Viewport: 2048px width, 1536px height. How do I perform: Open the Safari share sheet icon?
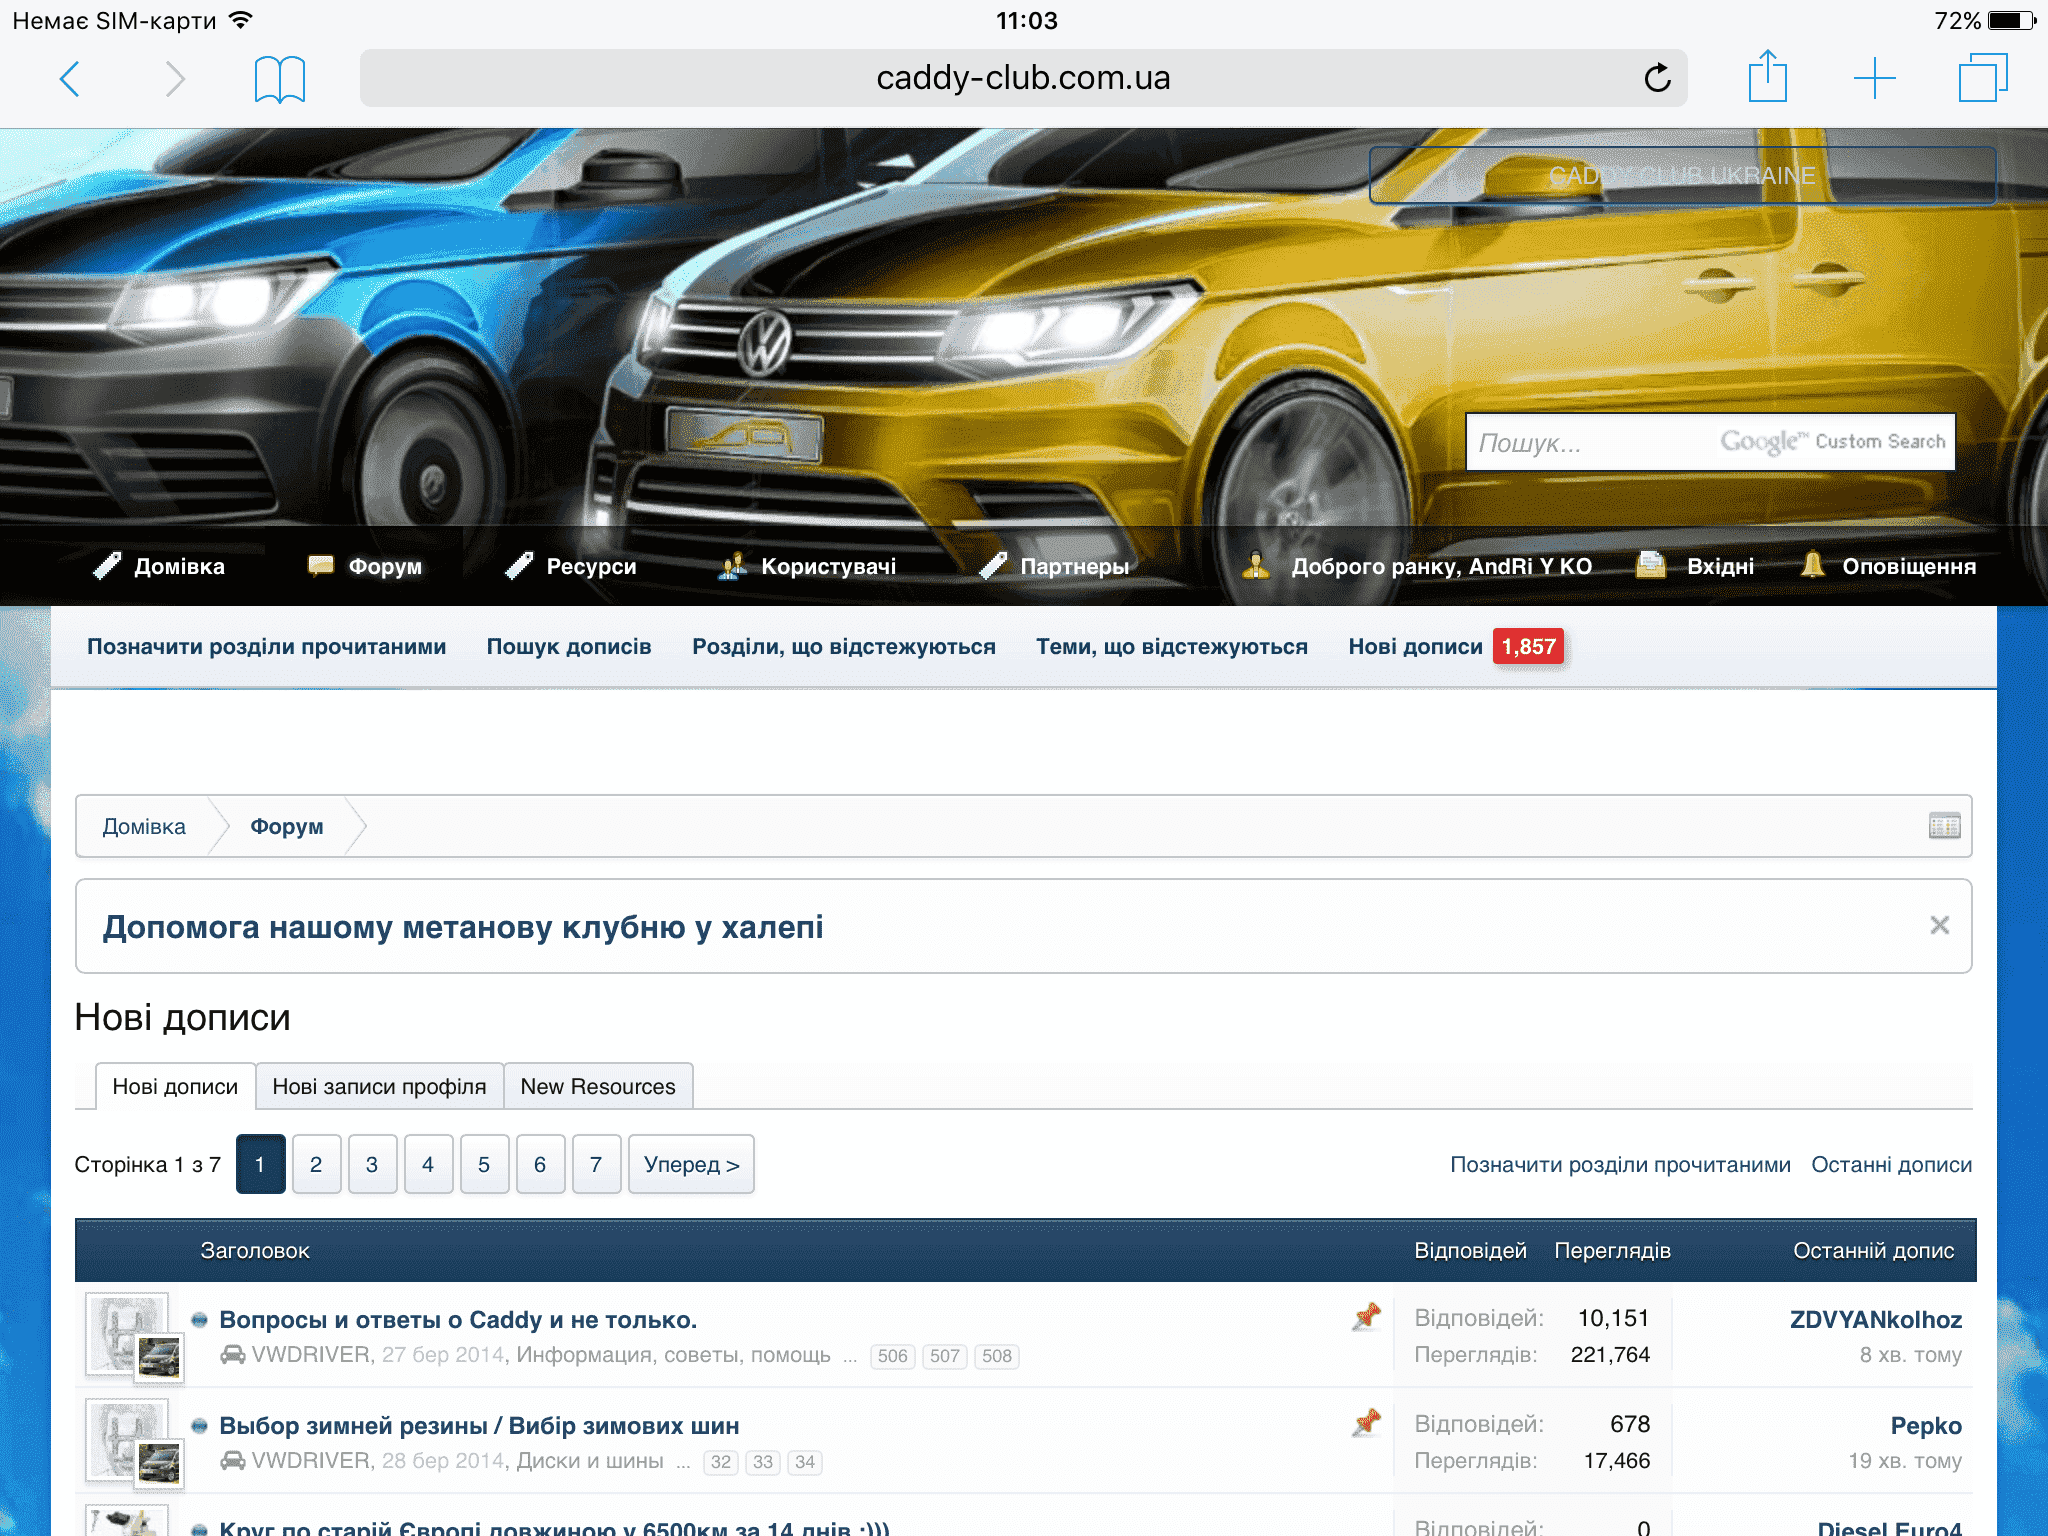coord(1767,78)
